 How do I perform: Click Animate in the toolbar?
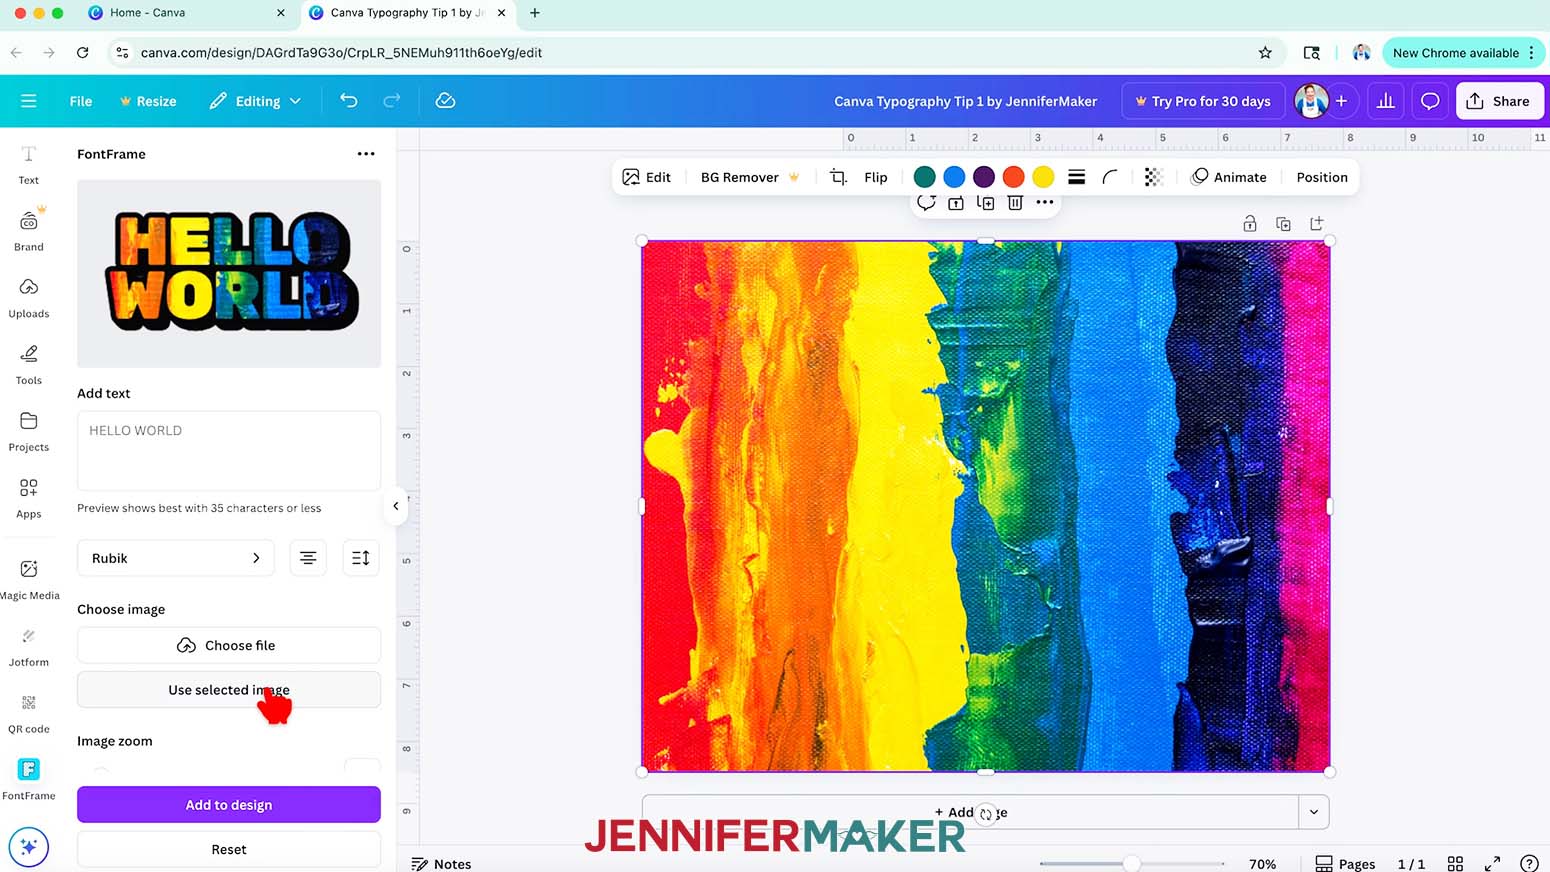coord(1229,177)
